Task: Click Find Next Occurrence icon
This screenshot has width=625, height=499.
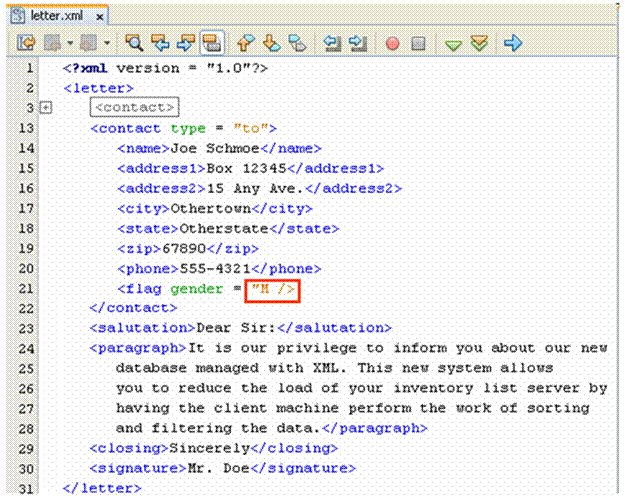Action: pos(186,43)
